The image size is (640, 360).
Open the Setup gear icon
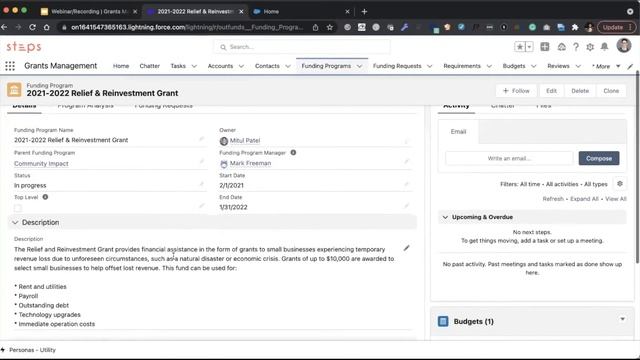pyautogui.click(x=590, y=47)
